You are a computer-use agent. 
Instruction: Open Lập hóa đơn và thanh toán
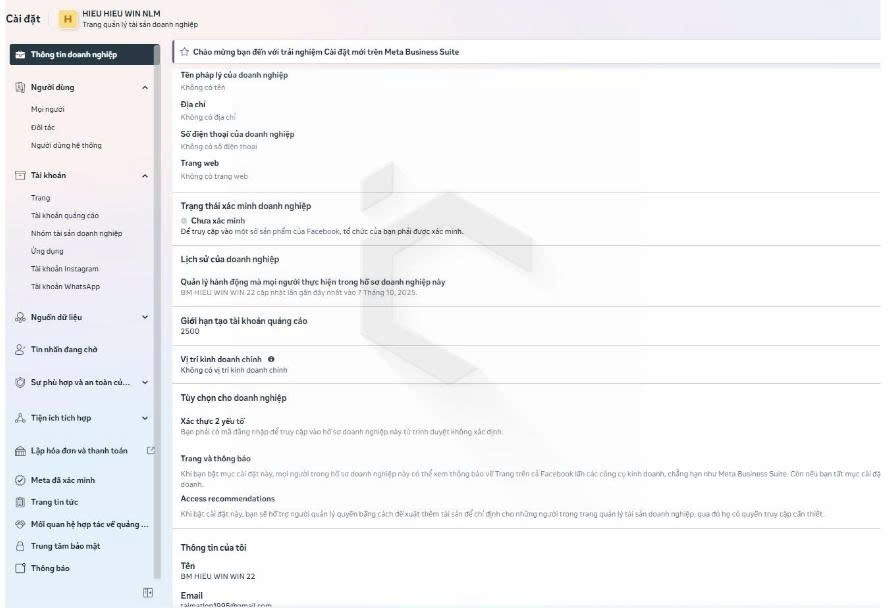(x=81, y=450)
